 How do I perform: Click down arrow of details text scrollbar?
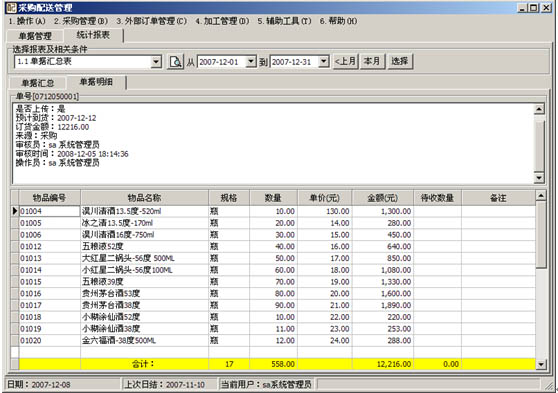tap(539, 178)
